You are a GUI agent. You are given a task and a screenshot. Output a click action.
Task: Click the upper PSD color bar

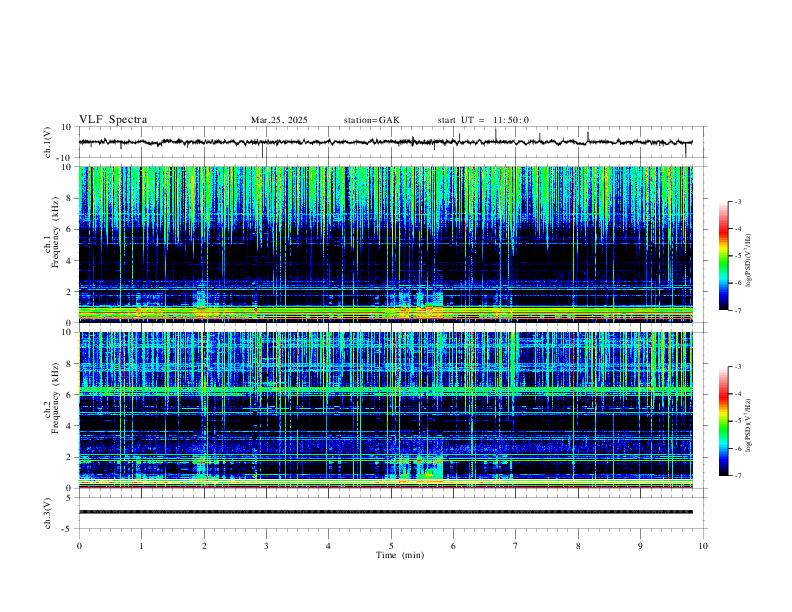(x=724, y=256)
